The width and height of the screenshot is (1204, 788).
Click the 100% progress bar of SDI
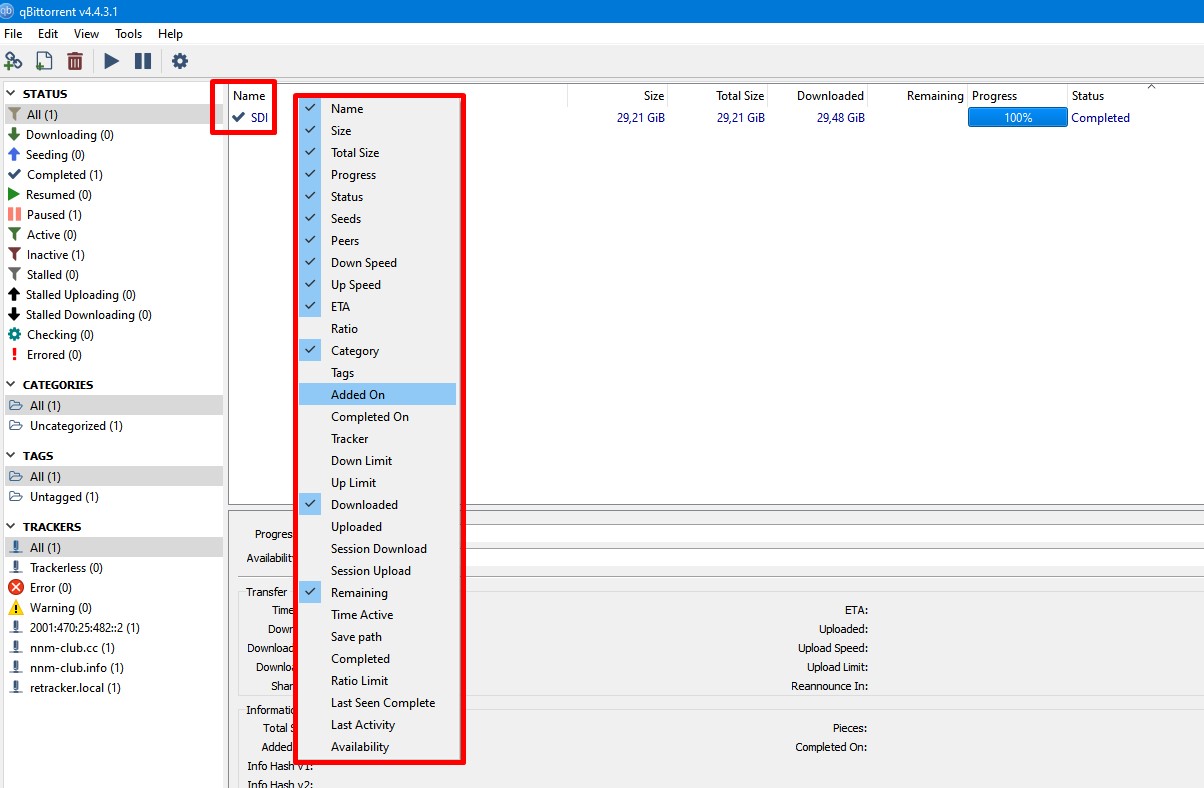tap(1018, 118)
